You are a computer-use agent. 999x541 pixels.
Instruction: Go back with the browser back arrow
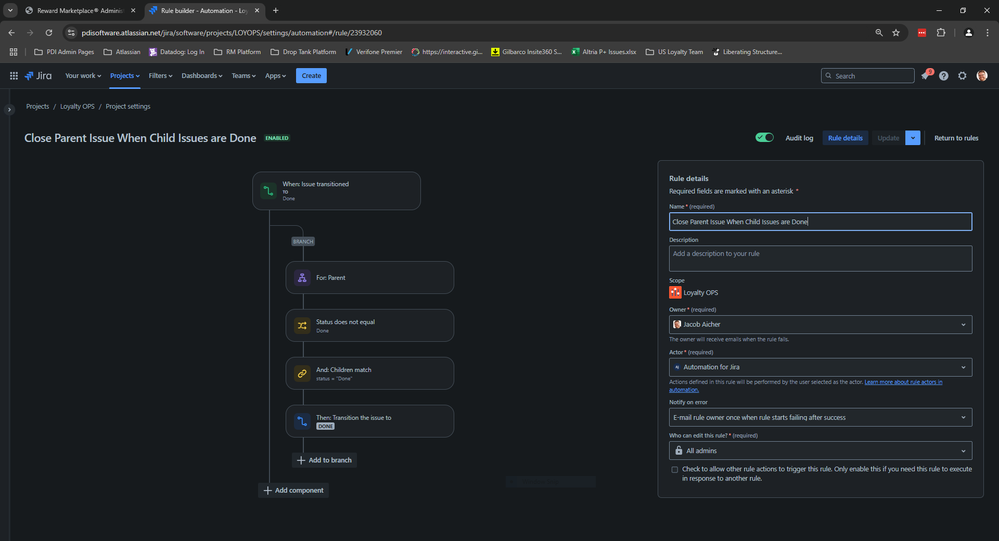pyautogui.click(x=11, y=32)
